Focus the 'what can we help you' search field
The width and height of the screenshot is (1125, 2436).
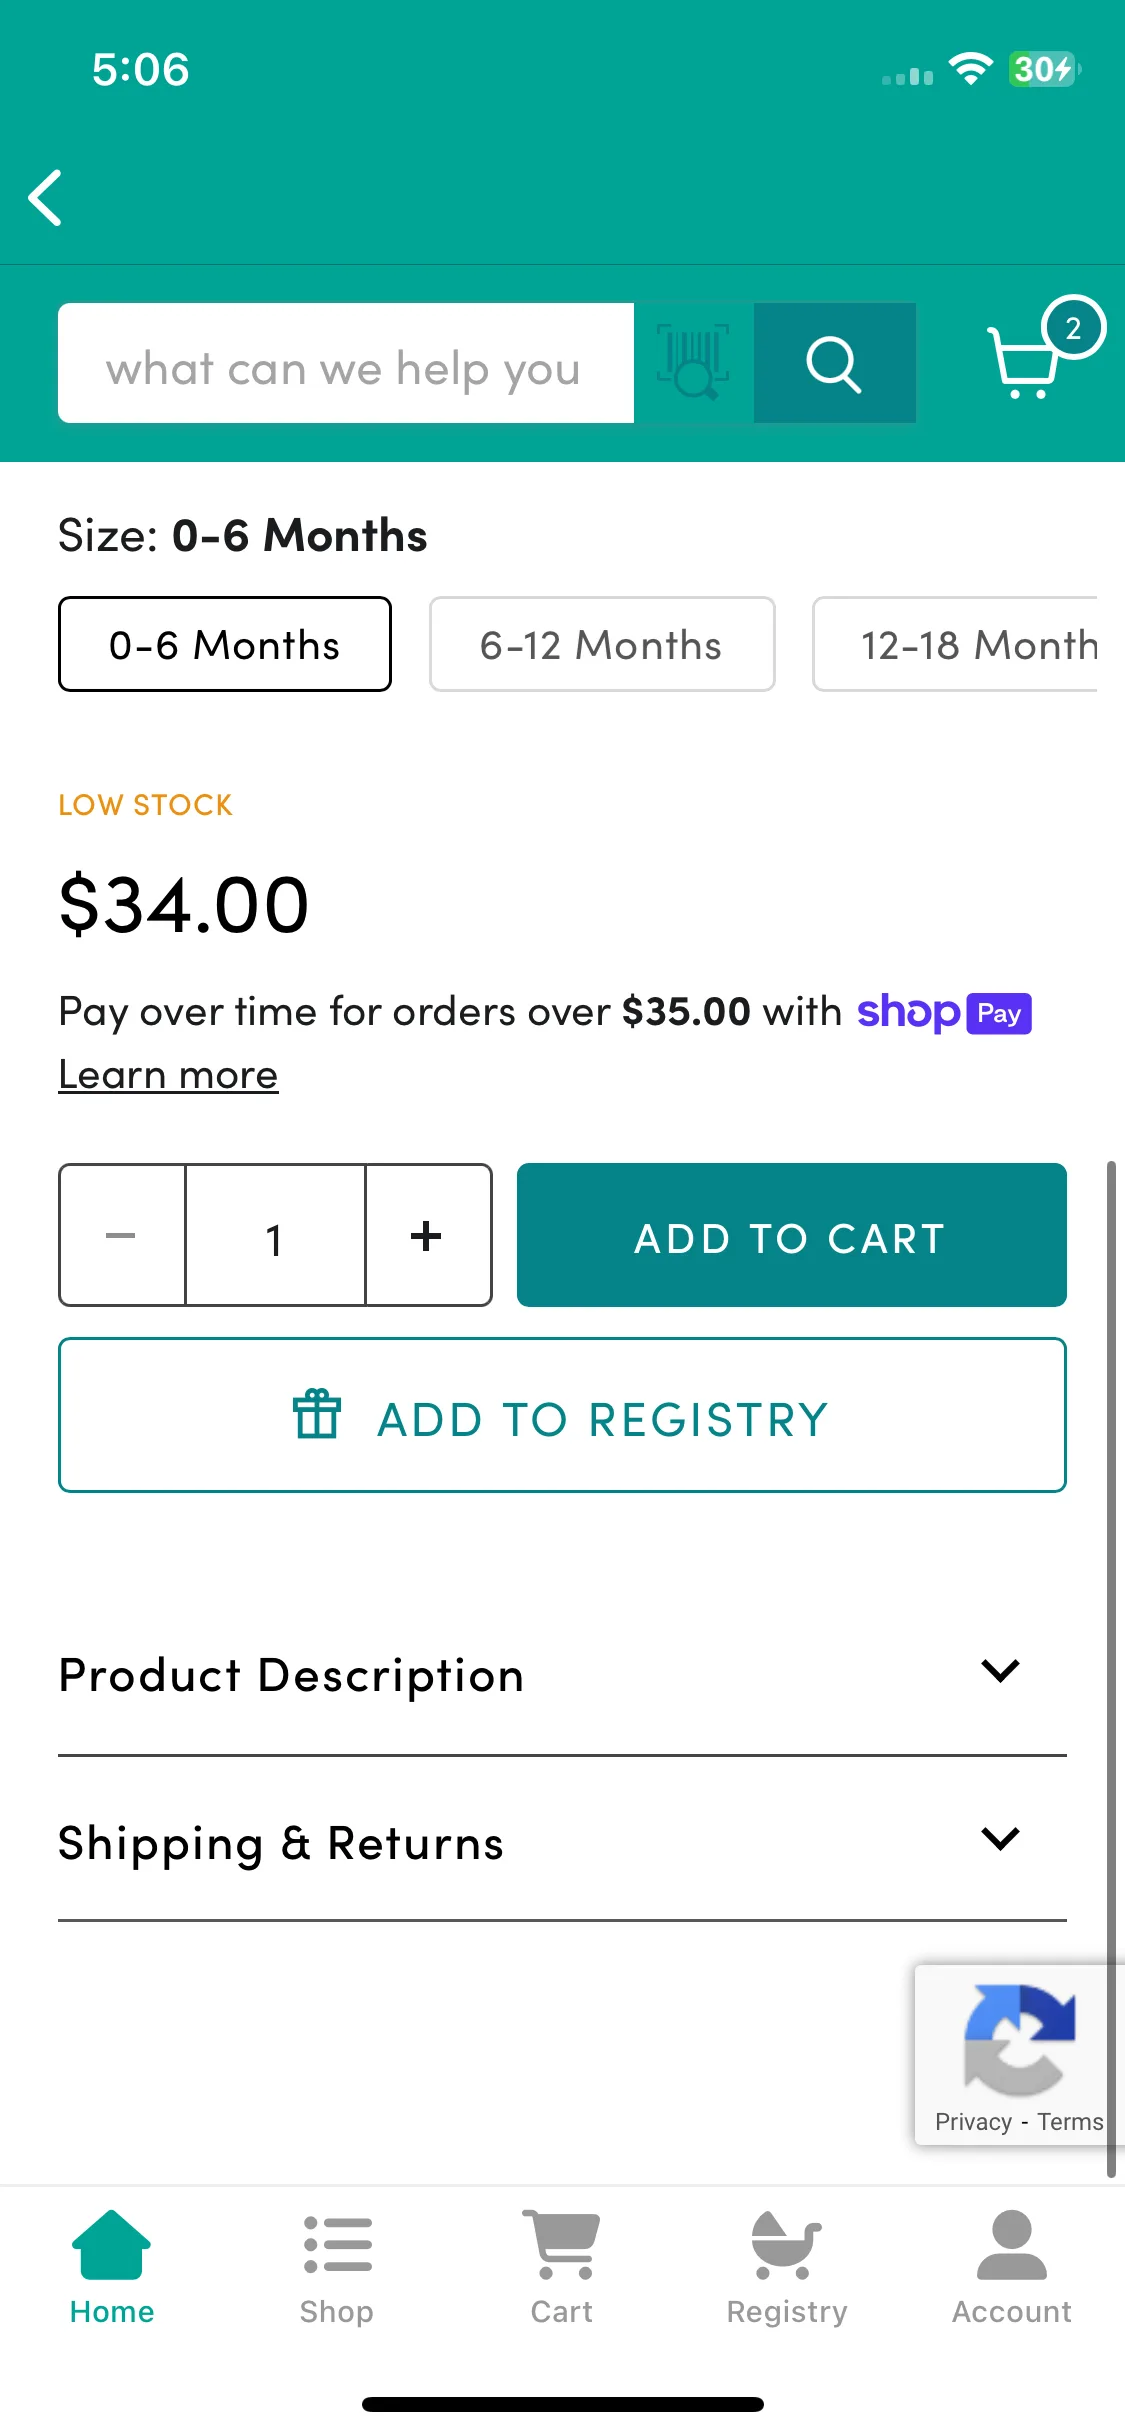[346, 363]
